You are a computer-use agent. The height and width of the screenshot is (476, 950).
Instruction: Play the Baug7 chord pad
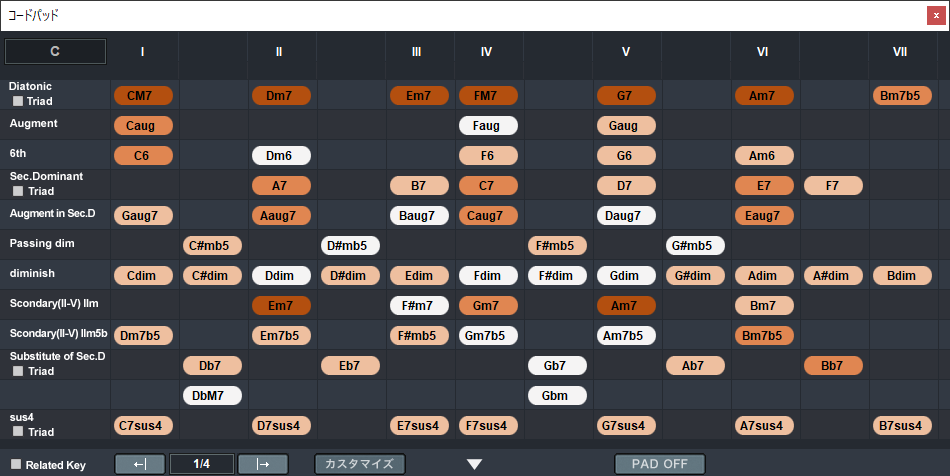pos(419,216)
